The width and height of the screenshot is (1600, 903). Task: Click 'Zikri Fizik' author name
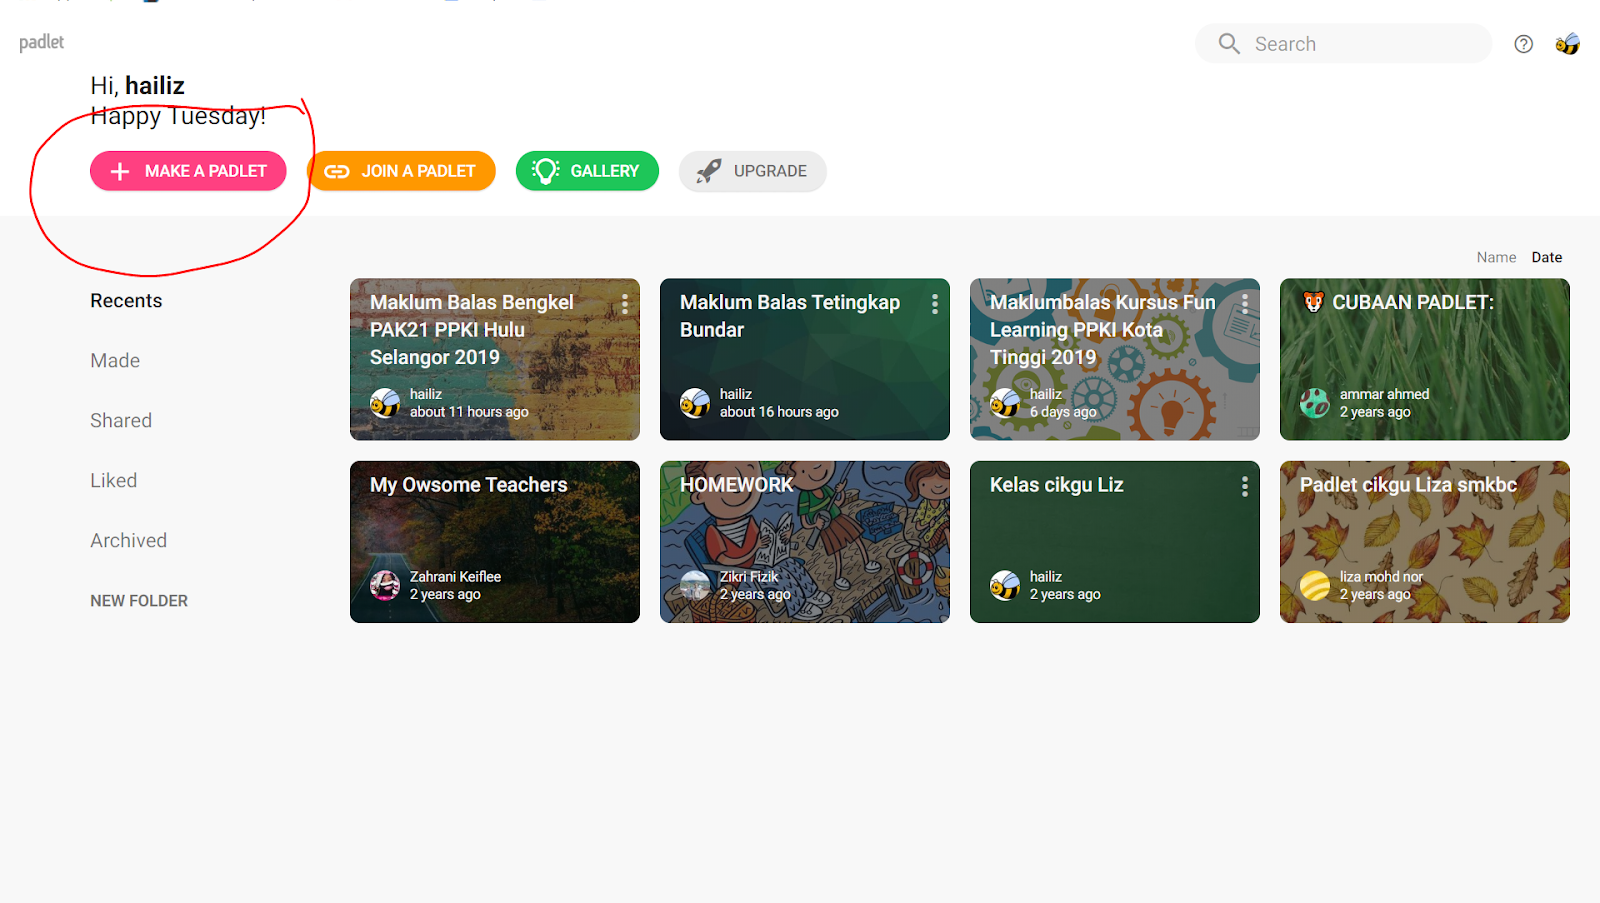tap(749, 577)
